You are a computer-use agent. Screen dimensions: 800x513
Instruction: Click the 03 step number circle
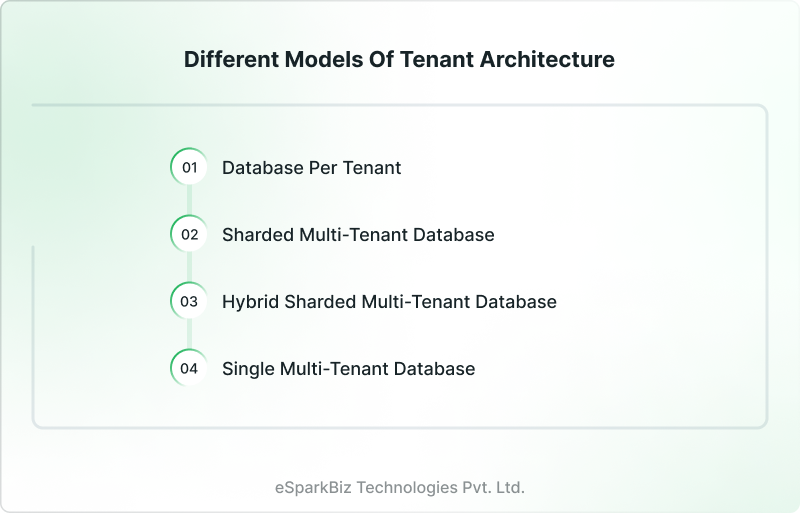click(x=189, y=301)
